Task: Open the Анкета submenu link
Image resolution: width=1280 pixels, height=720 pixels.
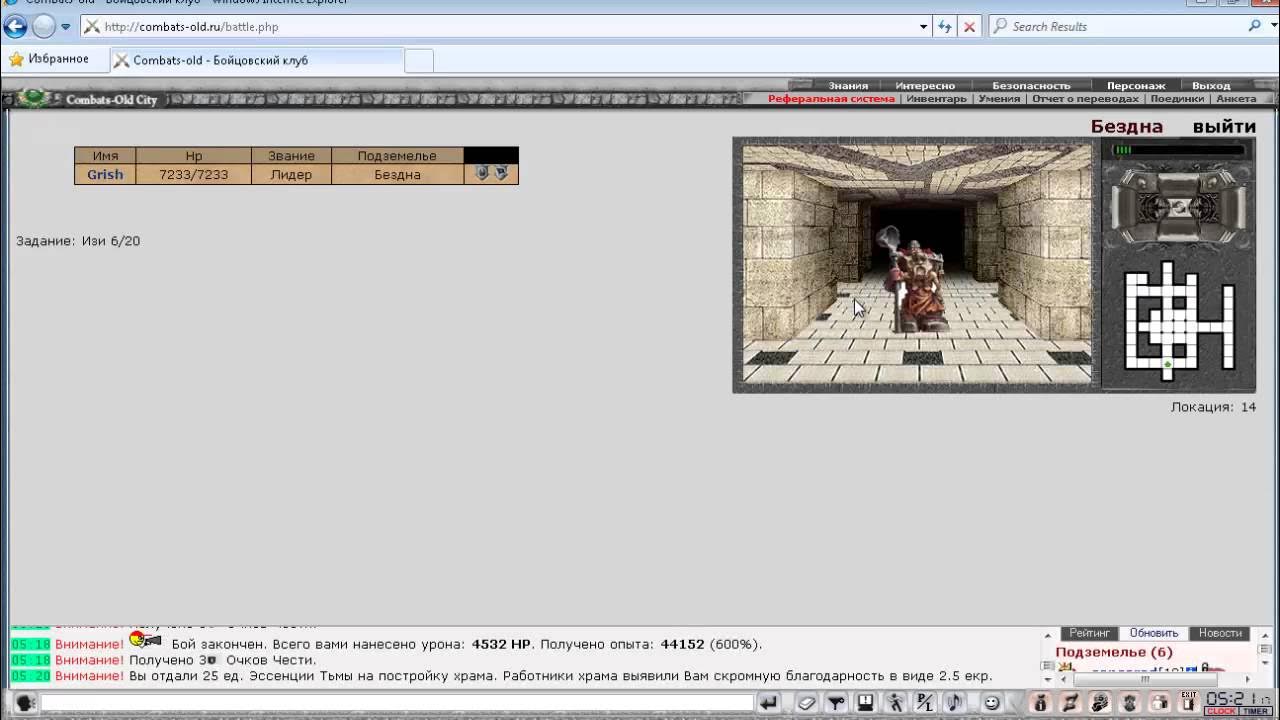Action: [x=1236, y=99]
